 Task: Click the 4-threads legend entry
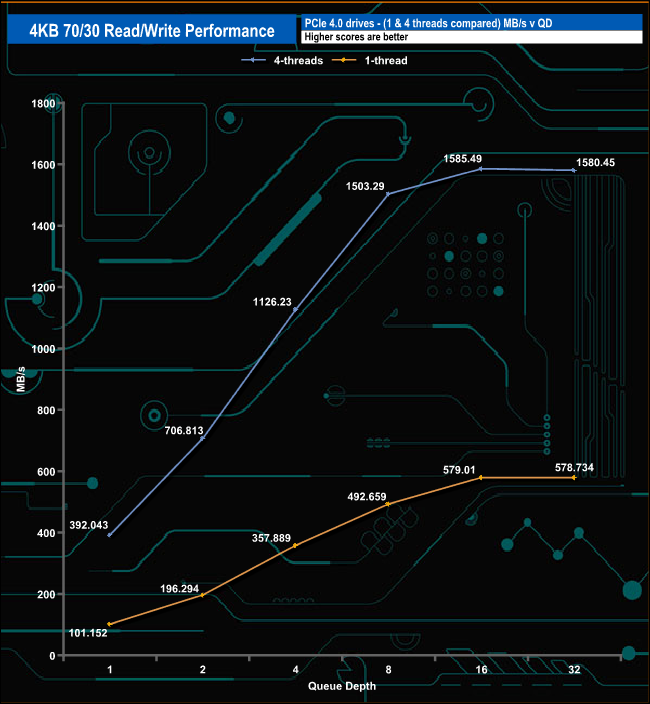(x=282, y=61)
